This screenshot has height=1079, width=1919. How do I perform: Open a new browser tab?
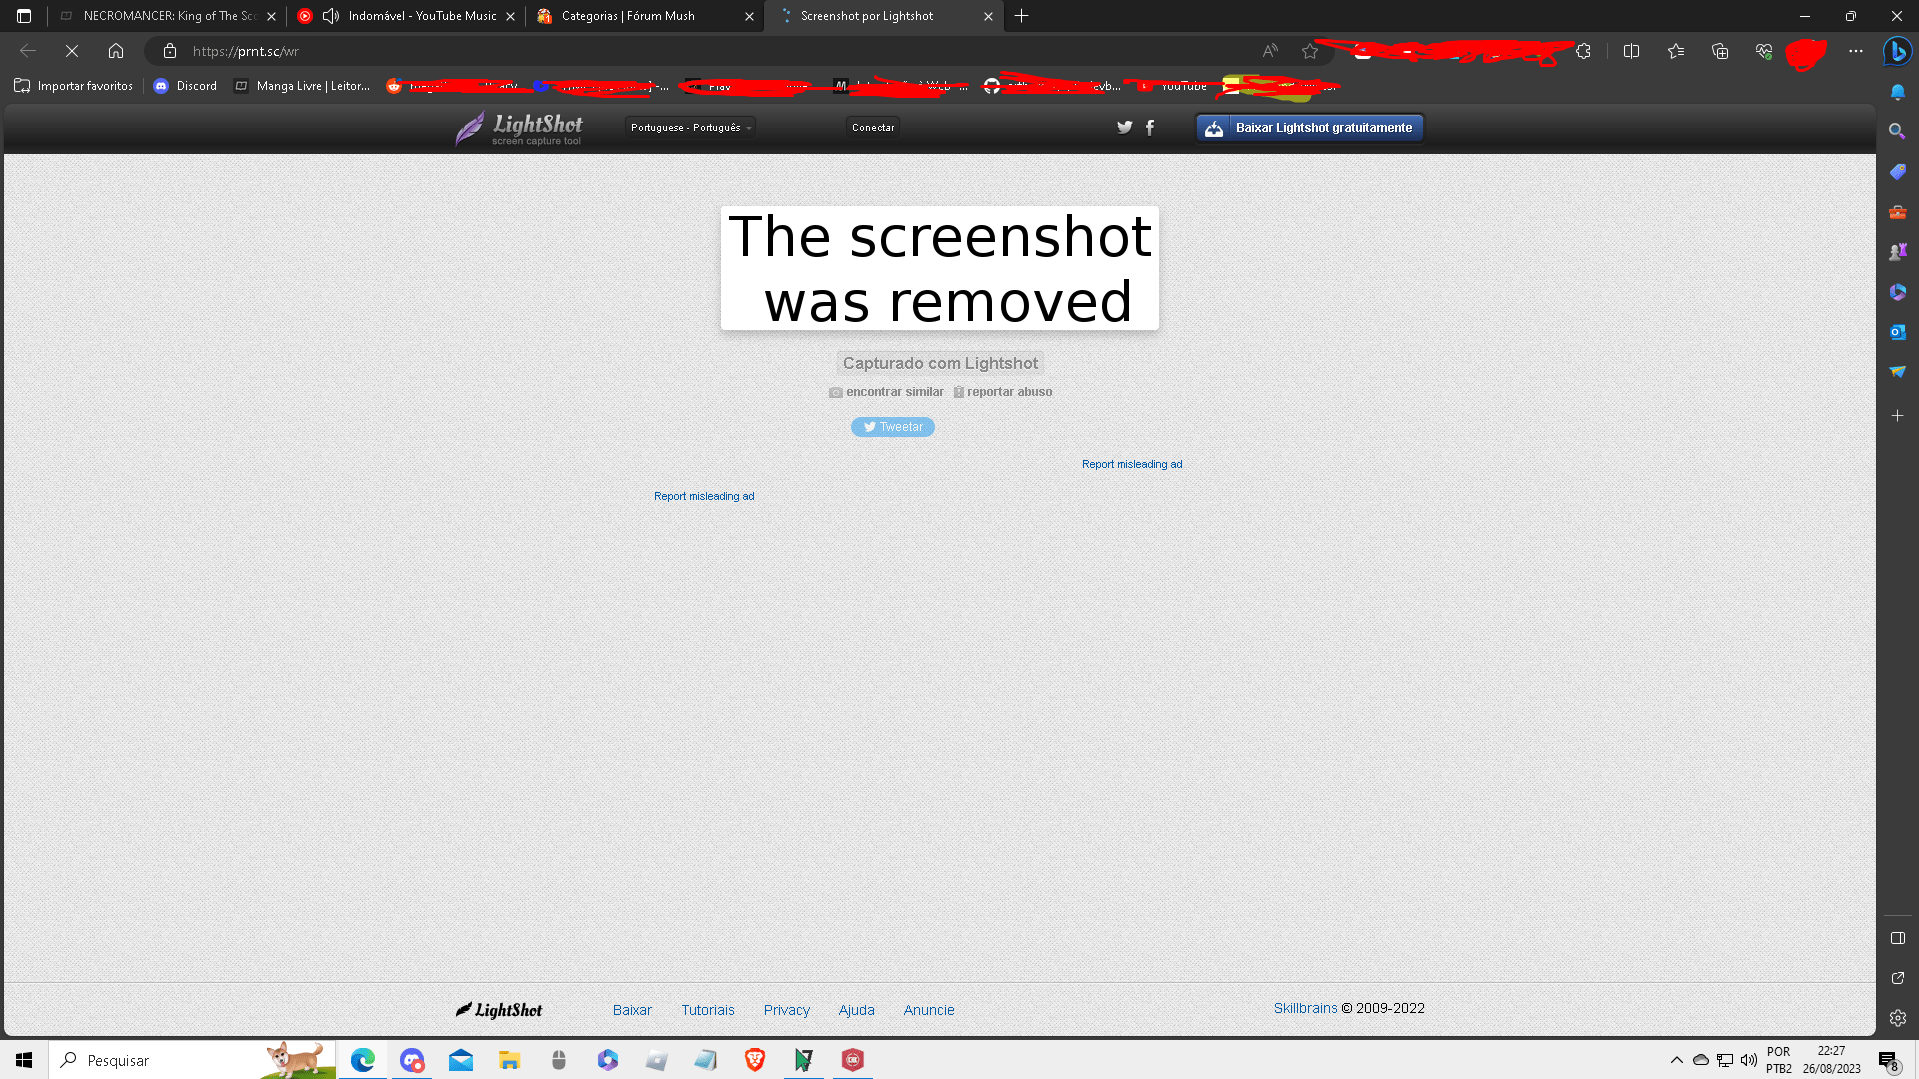(x=1021, y=16)
